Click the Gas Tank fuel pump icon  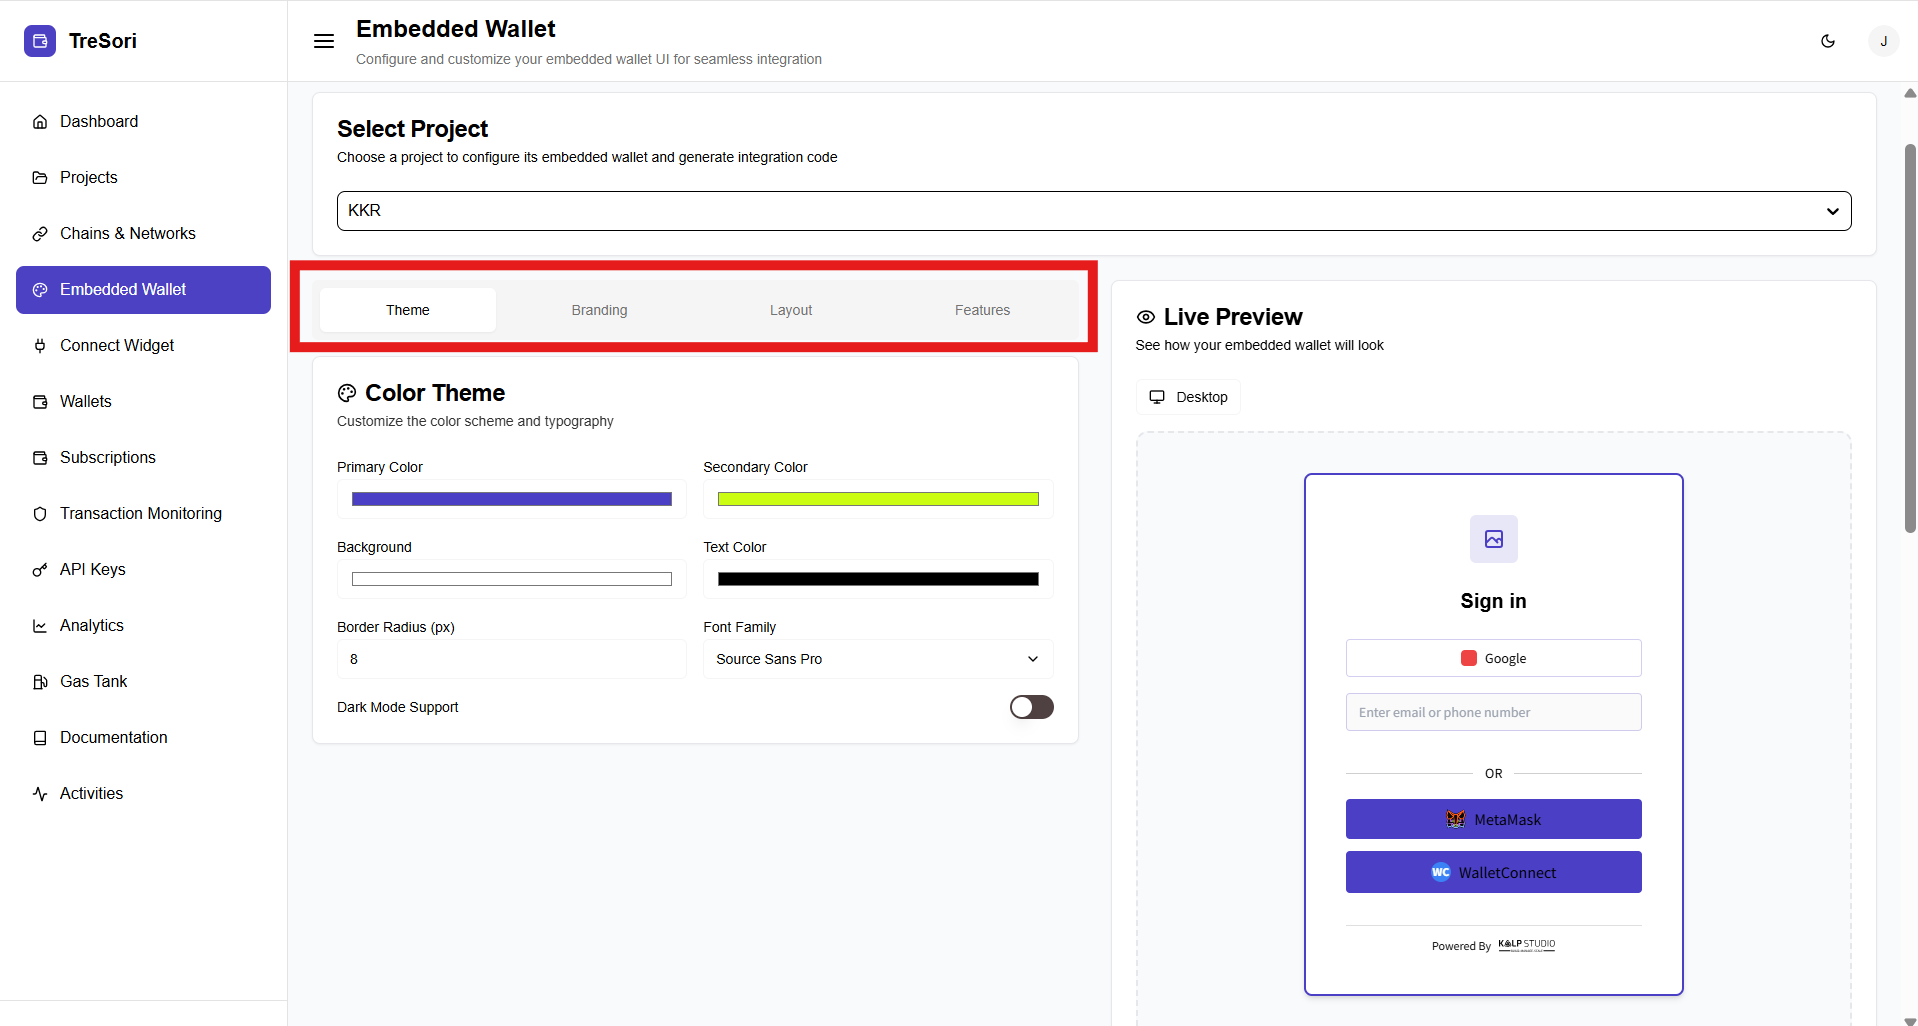click(x=40, y=682)
